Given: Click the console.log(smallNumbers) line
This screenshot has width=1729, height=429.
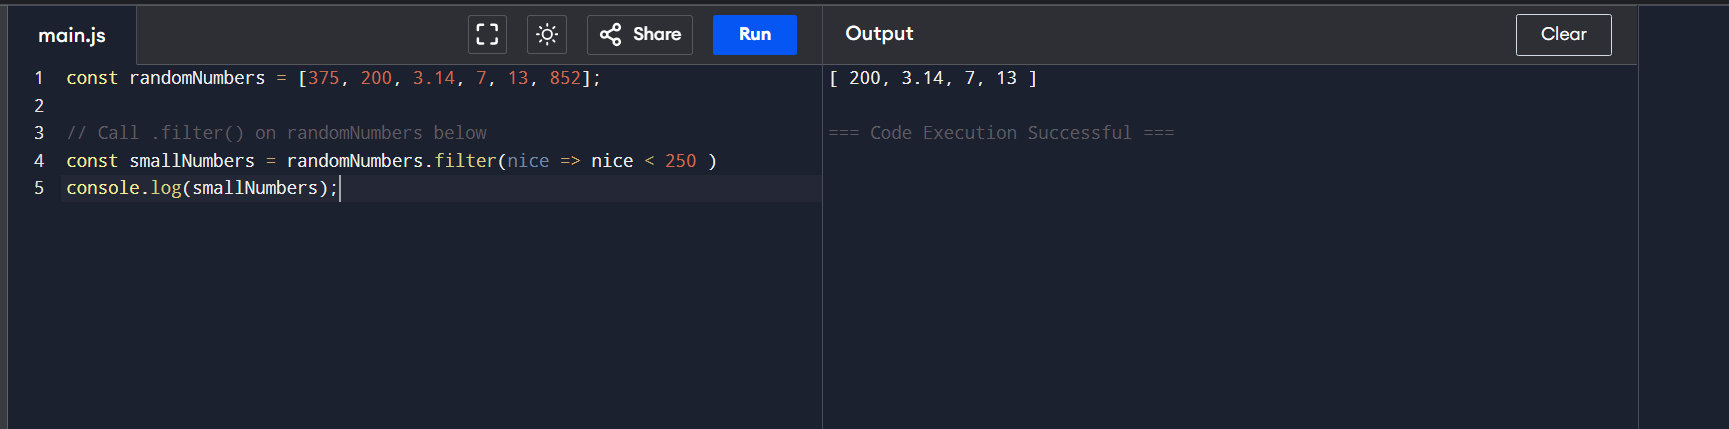Looking at the screenshot, I should click(202, 188).
